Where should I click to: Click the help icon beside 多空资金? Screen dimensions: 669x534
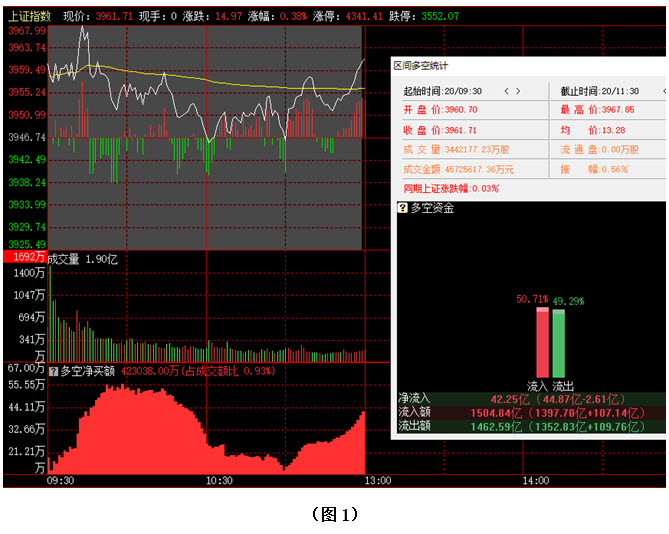402,208
